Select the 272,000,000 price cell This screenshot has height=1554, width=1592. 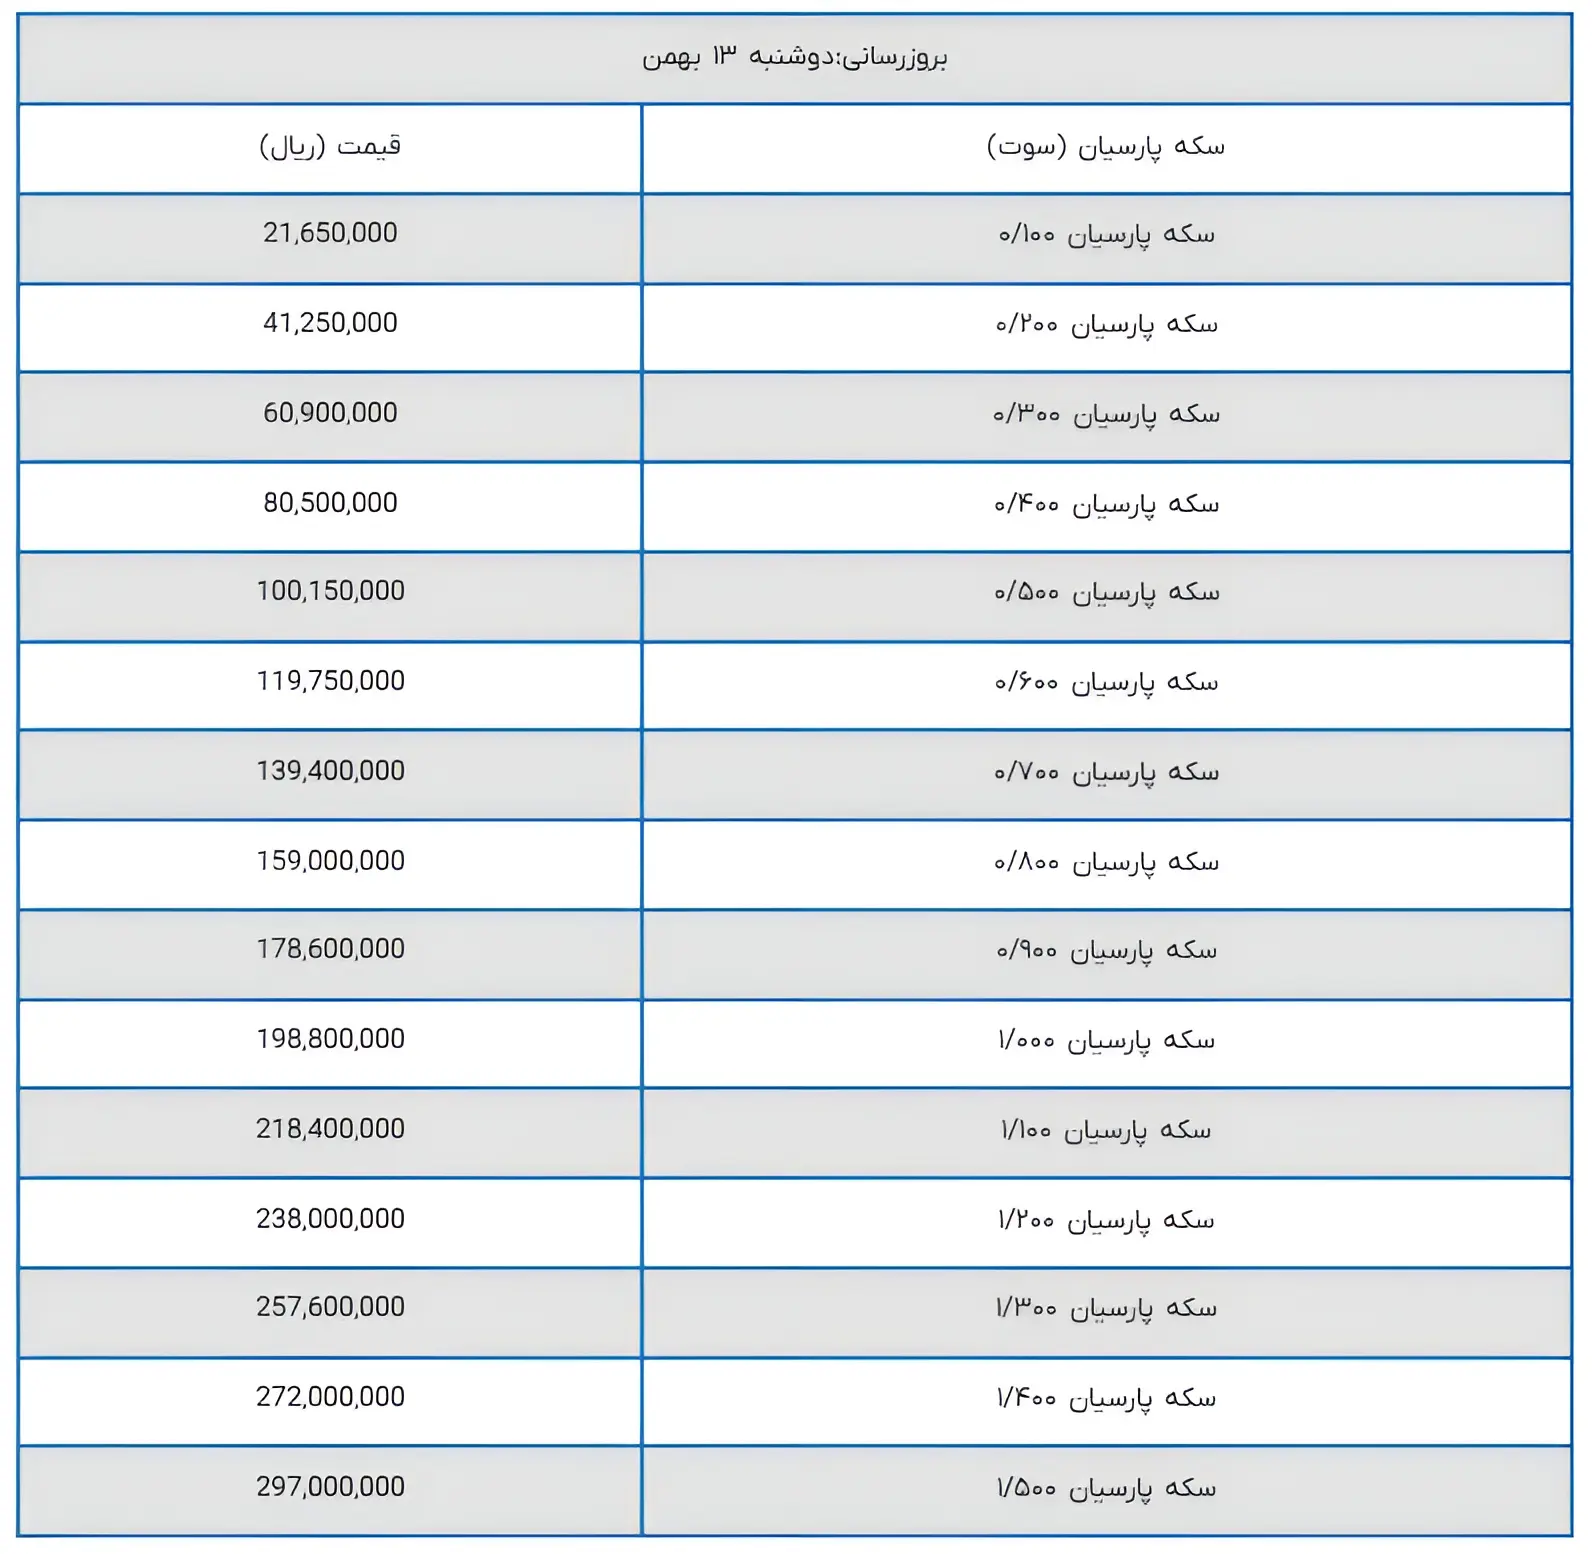click(x=330, y=1397)
